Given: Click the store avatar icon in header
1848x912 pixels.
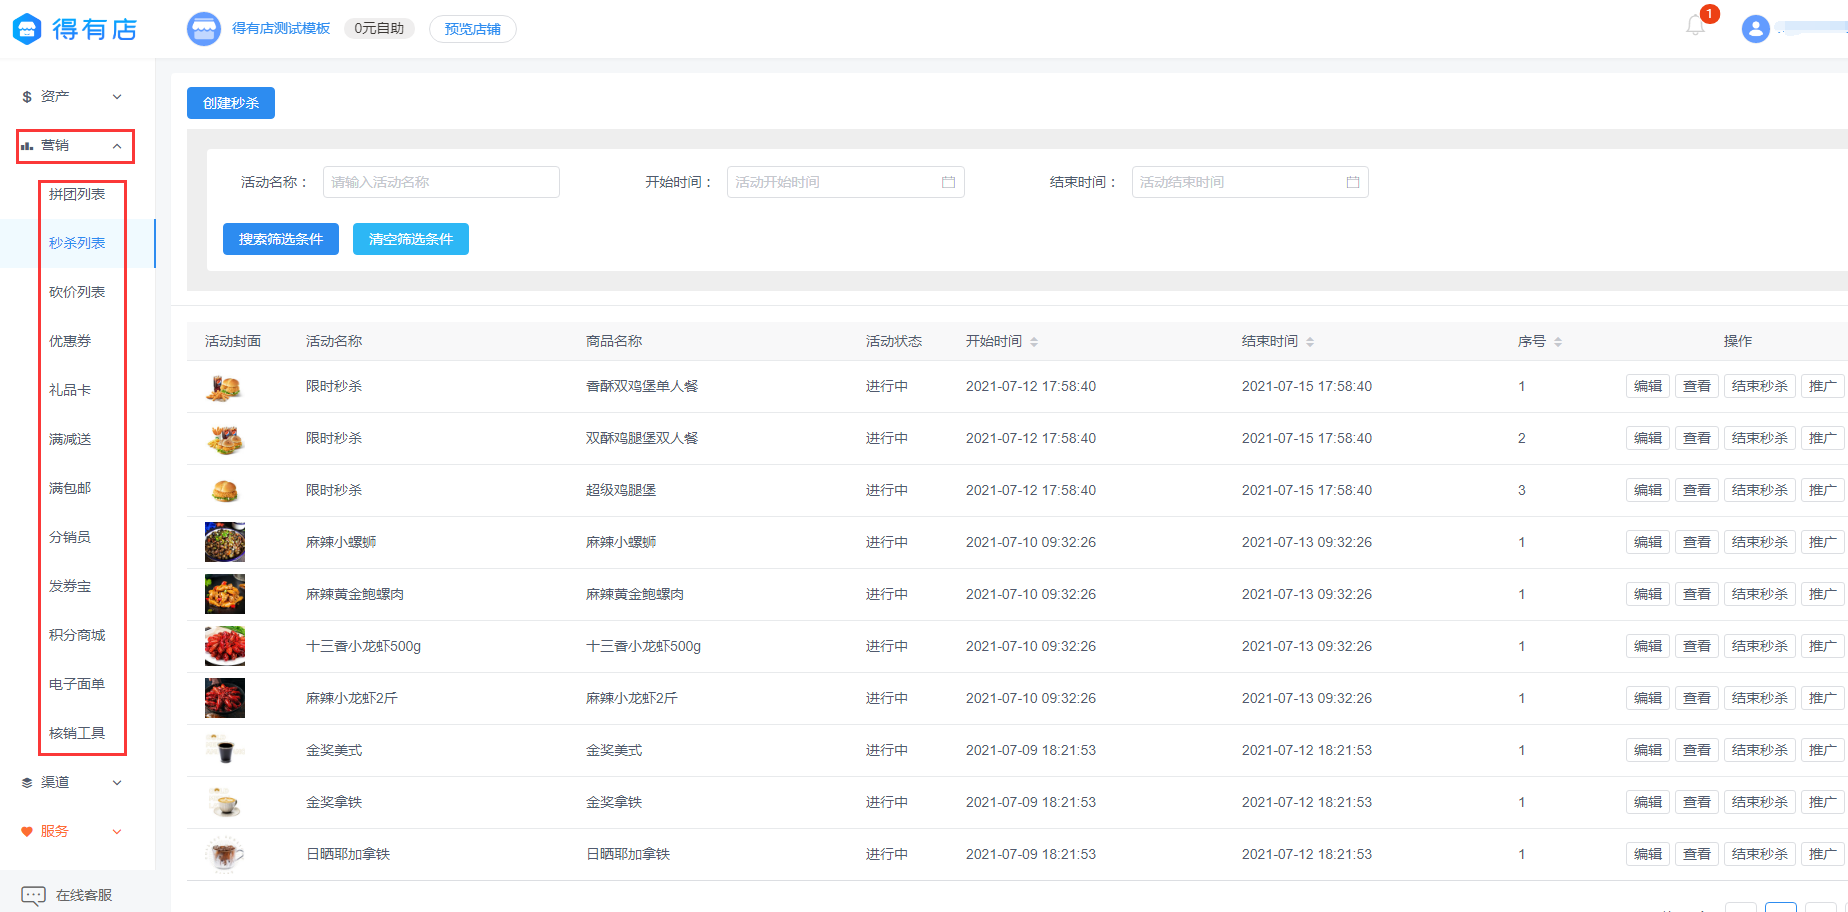Looking at the screenshot, I should (x=204, y=29).
